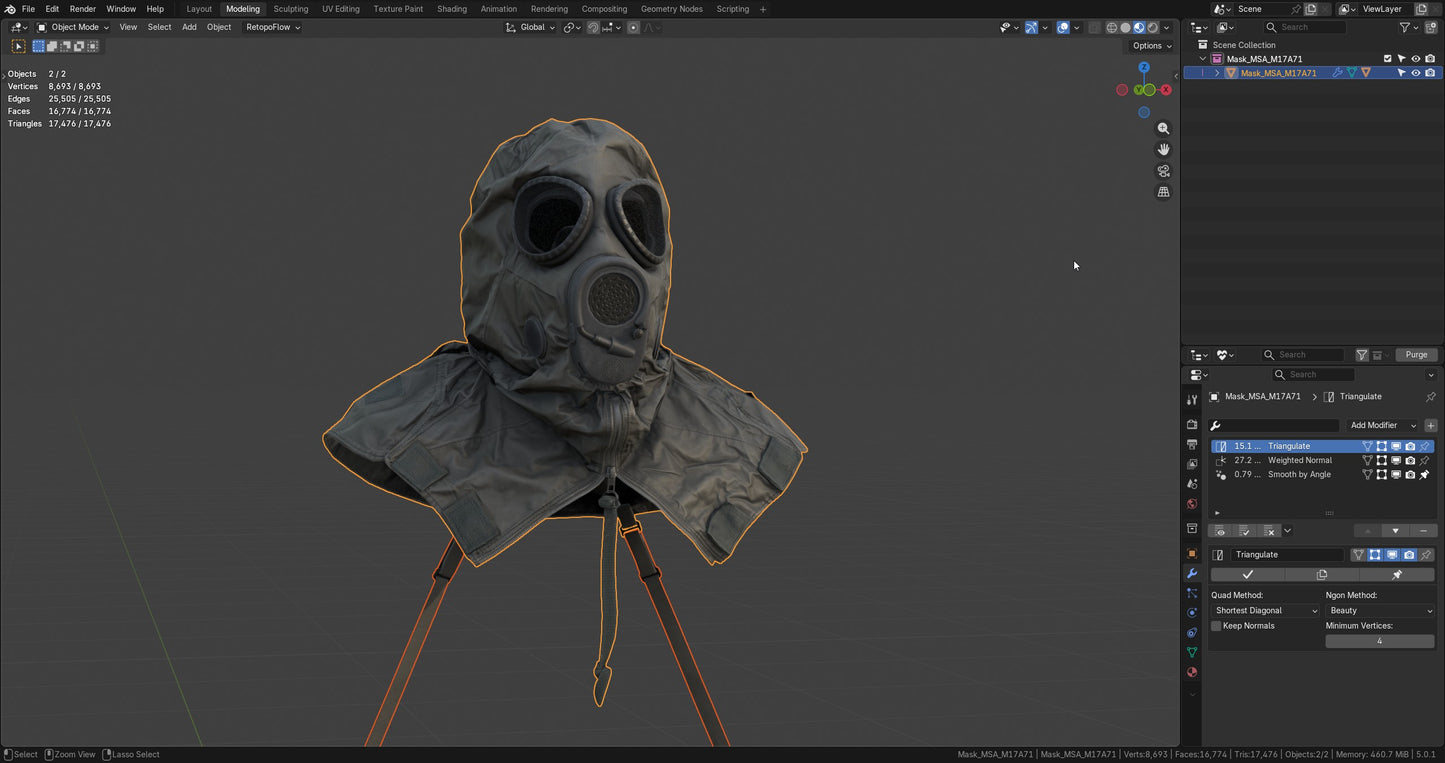Open the Render menu

point(83,9)
